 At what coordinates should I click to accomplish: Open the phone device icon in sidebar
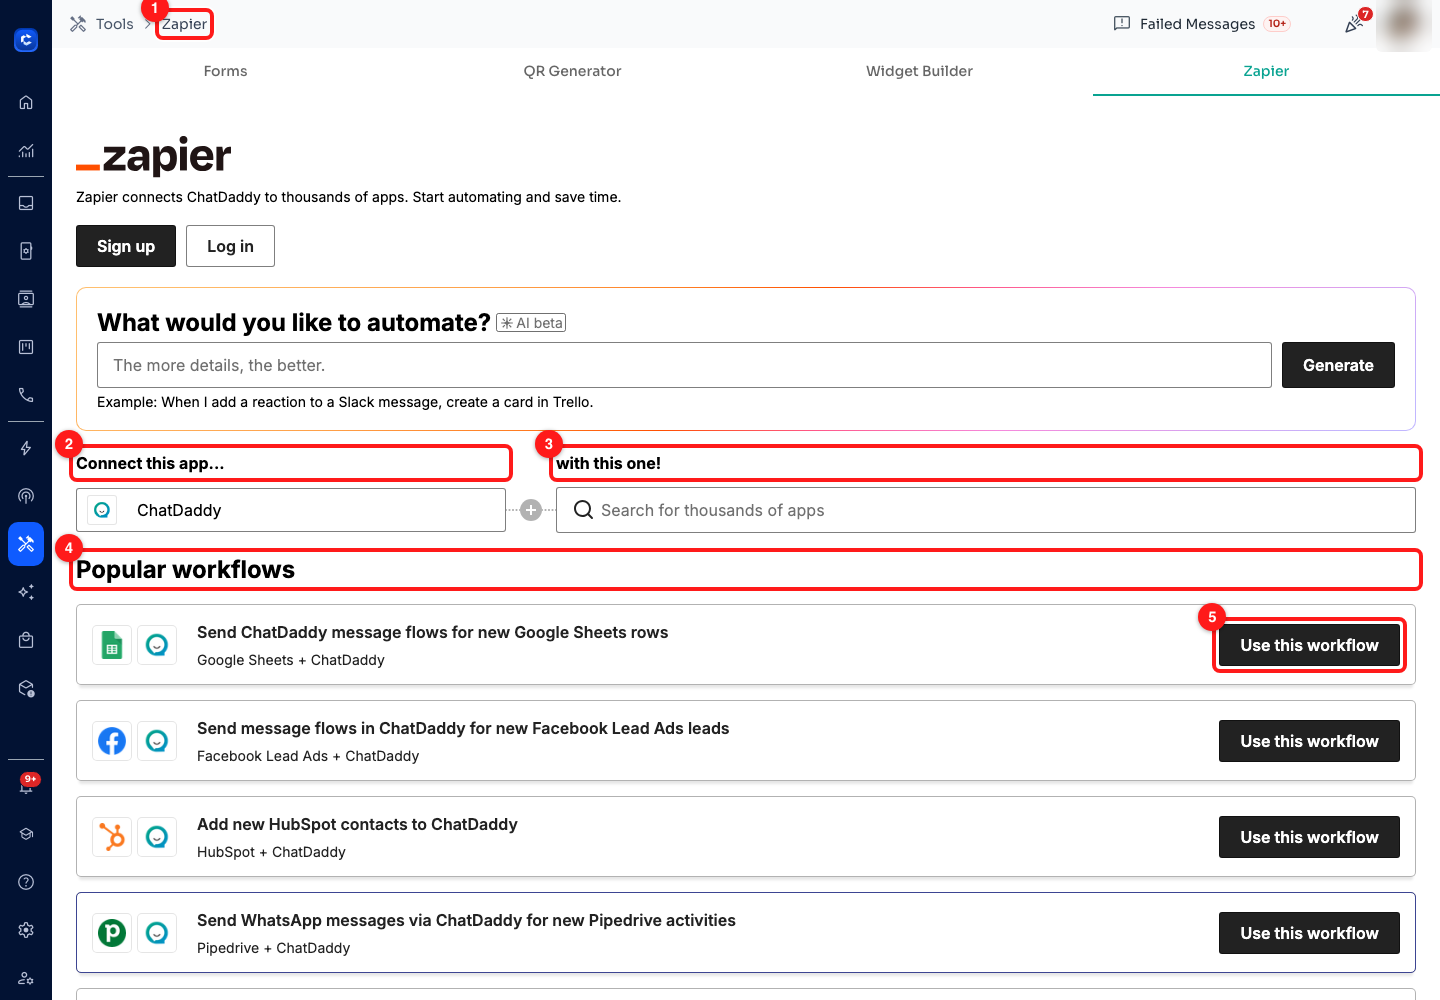(x=26, y=251)
